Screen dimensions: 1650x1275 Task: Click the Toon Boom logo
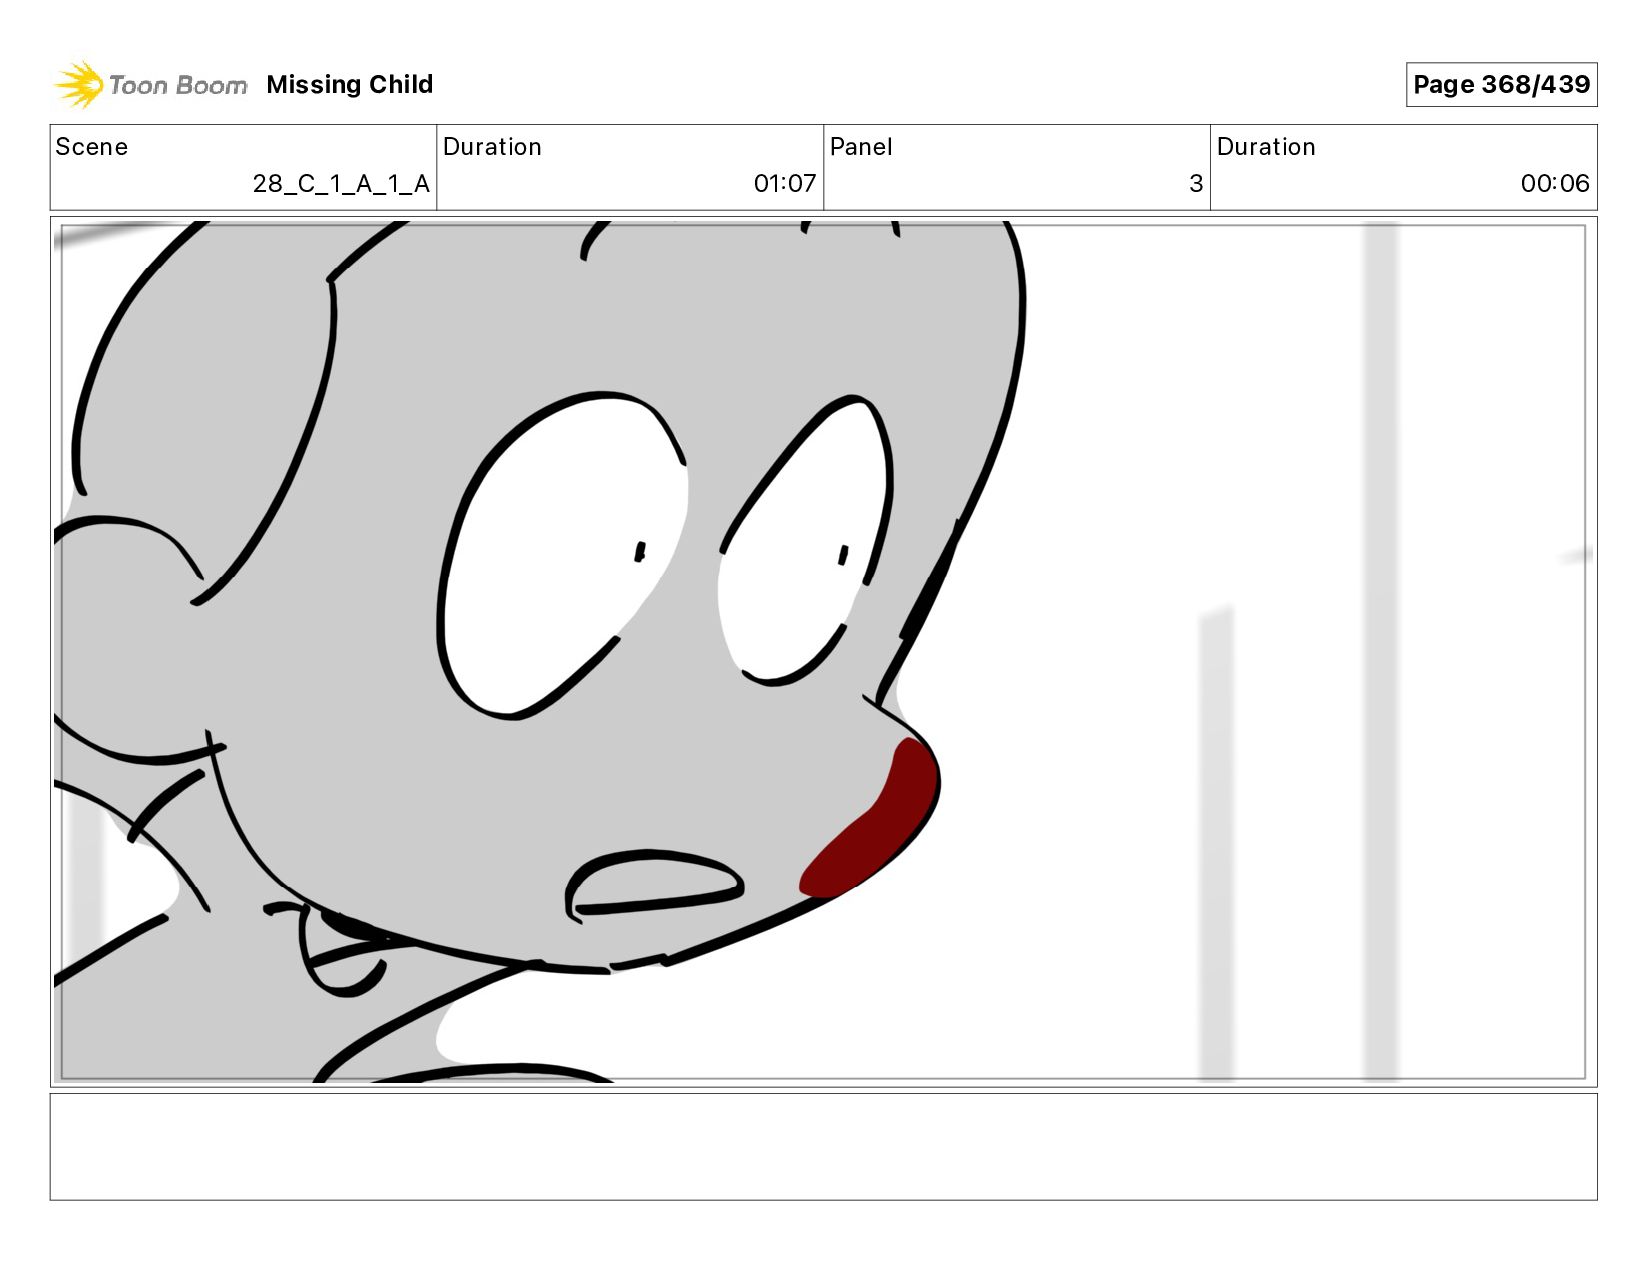tap(150, 85)
